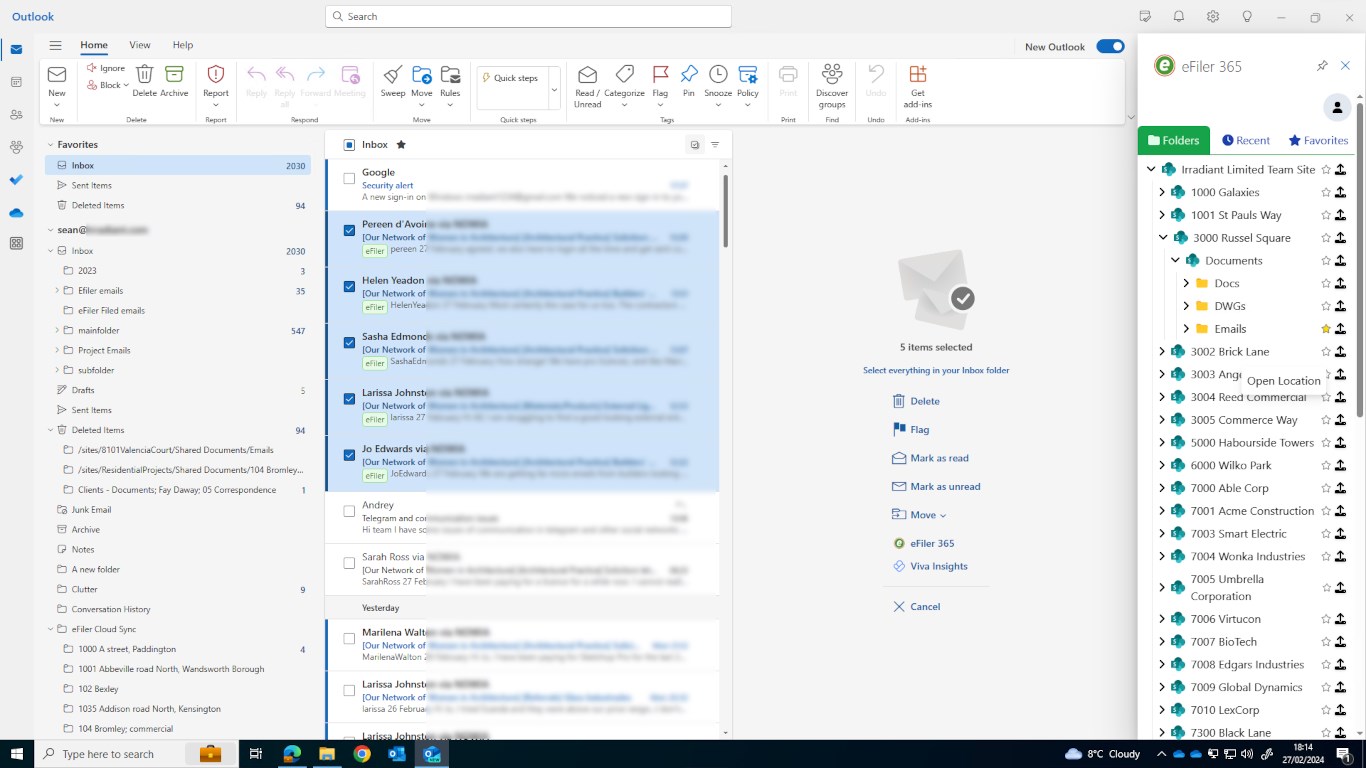Viewport: 1366px width, 768px height.
Task: Open the Rules icon in ribbon
Action: point(450,75)
